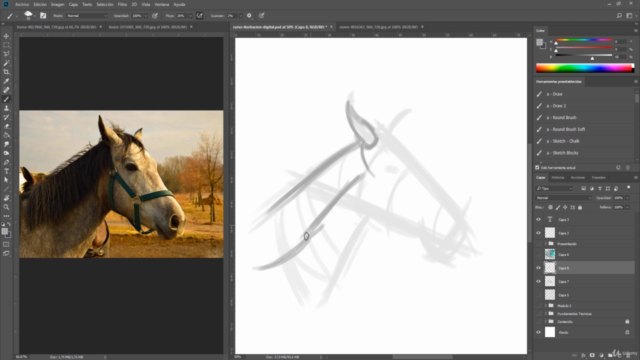Open the Ventana menu
The image size is (640, 360).
(162, 4)
